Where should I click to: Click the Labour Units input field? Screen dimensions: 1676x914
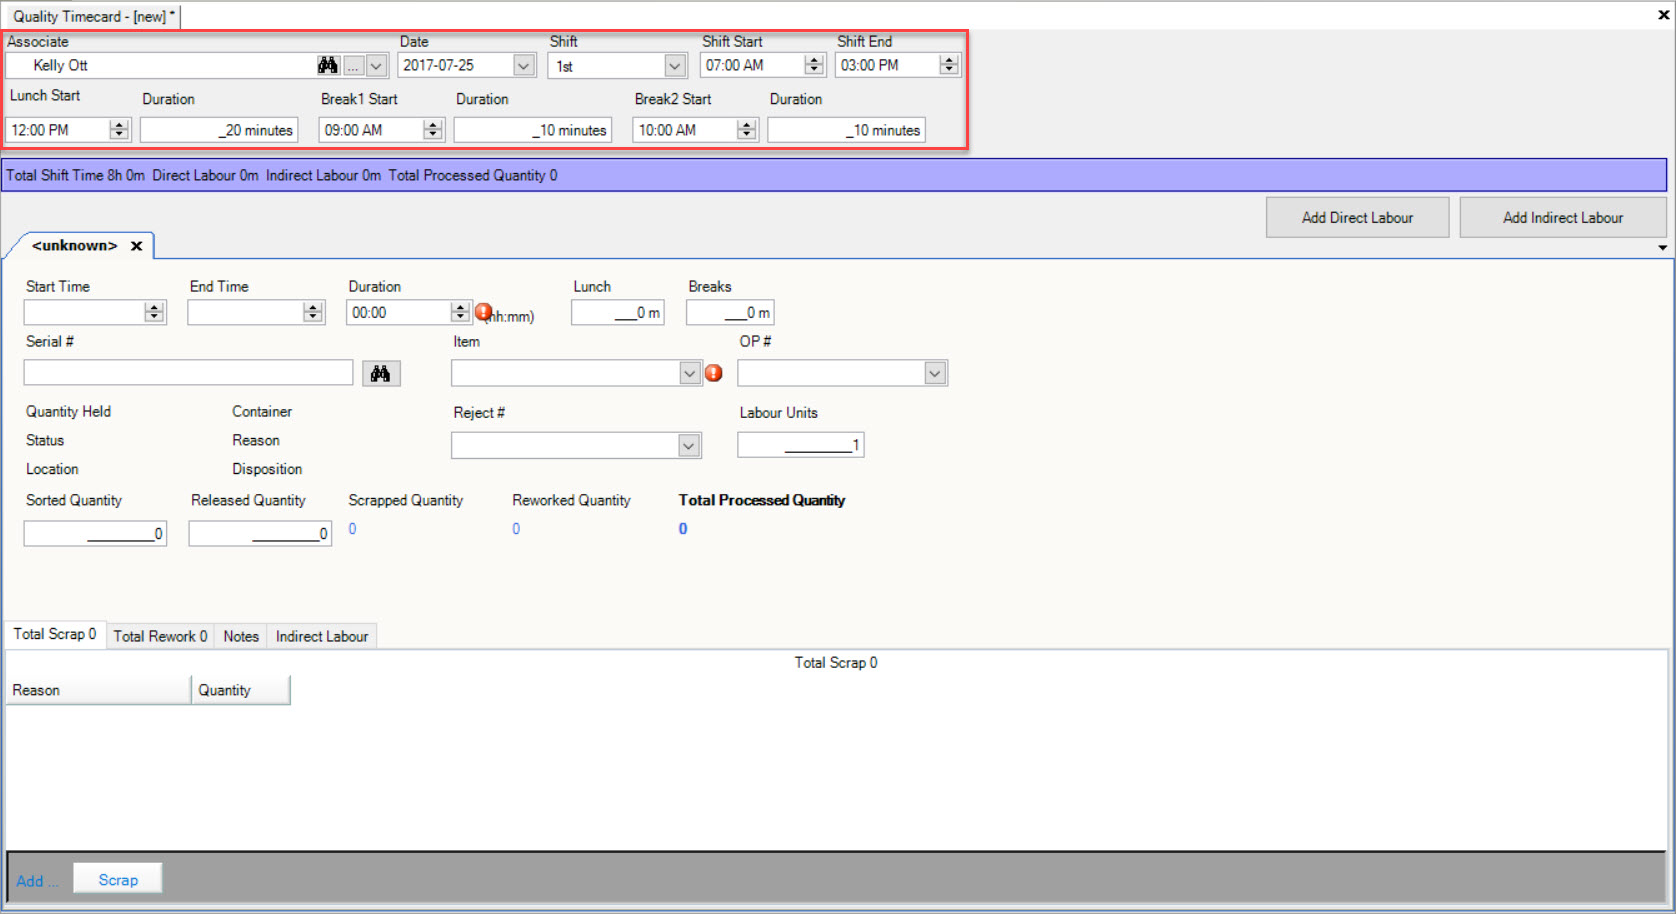(x=801, y=445)
